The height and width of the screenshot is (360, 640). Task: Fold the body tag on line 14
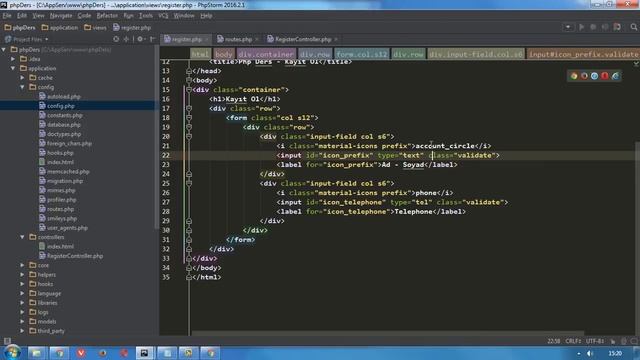click(x=189, y=80)
